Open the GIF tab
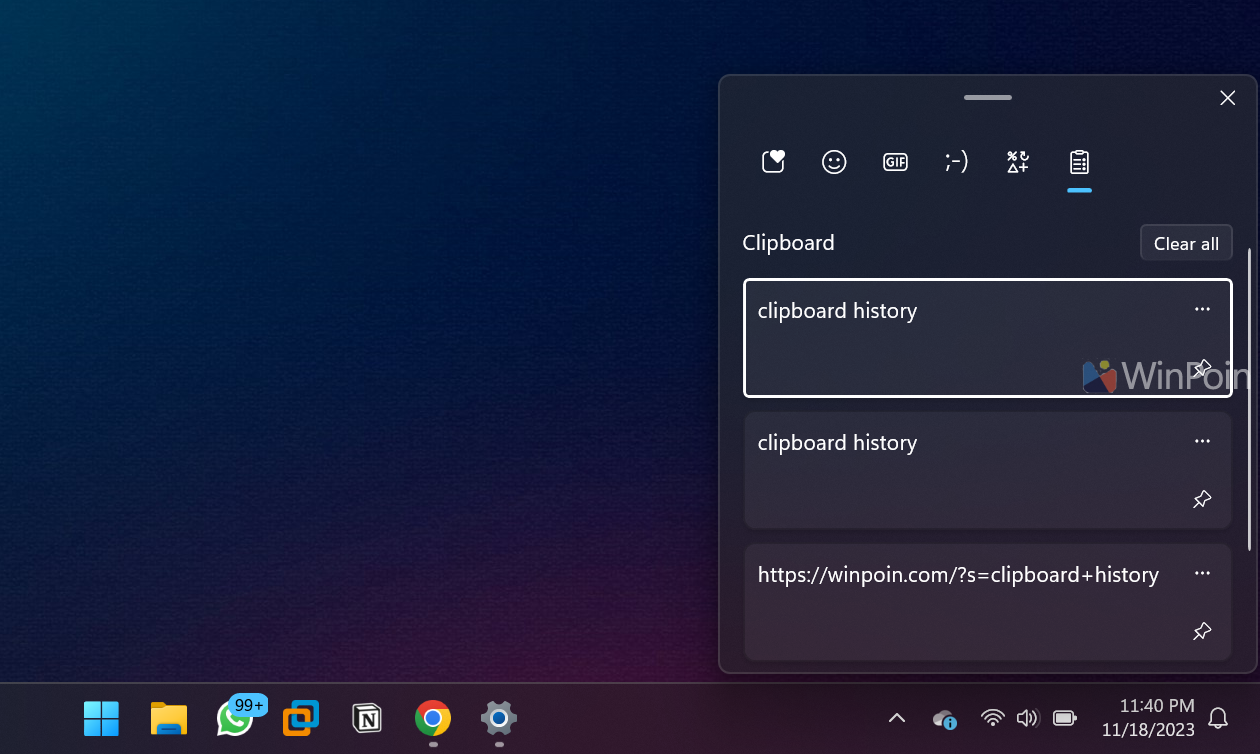 (x=895, y=162)
